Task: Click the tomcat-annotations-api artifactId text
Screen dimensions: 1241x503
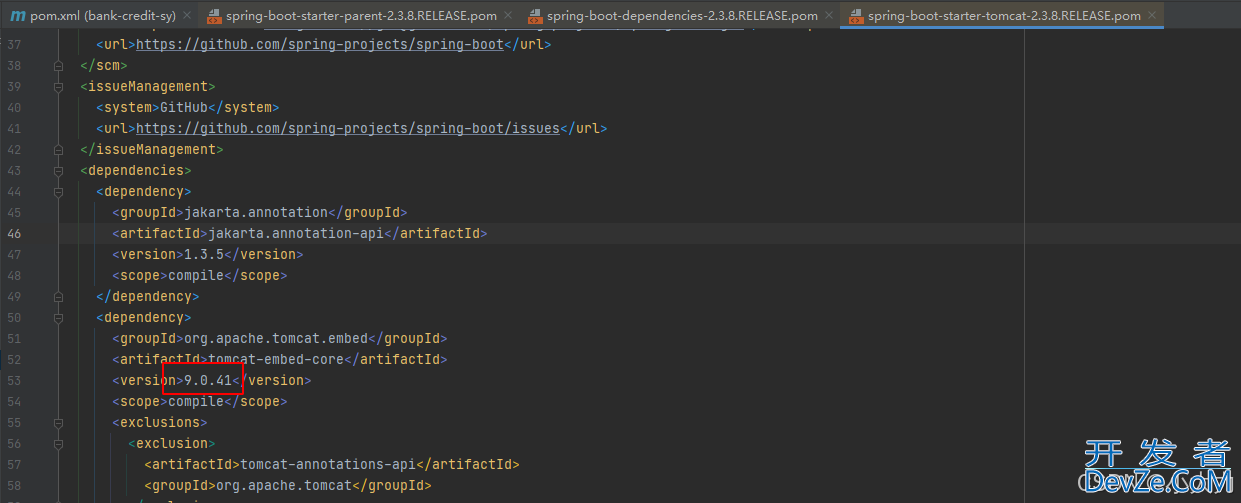Action: point(328,464)
